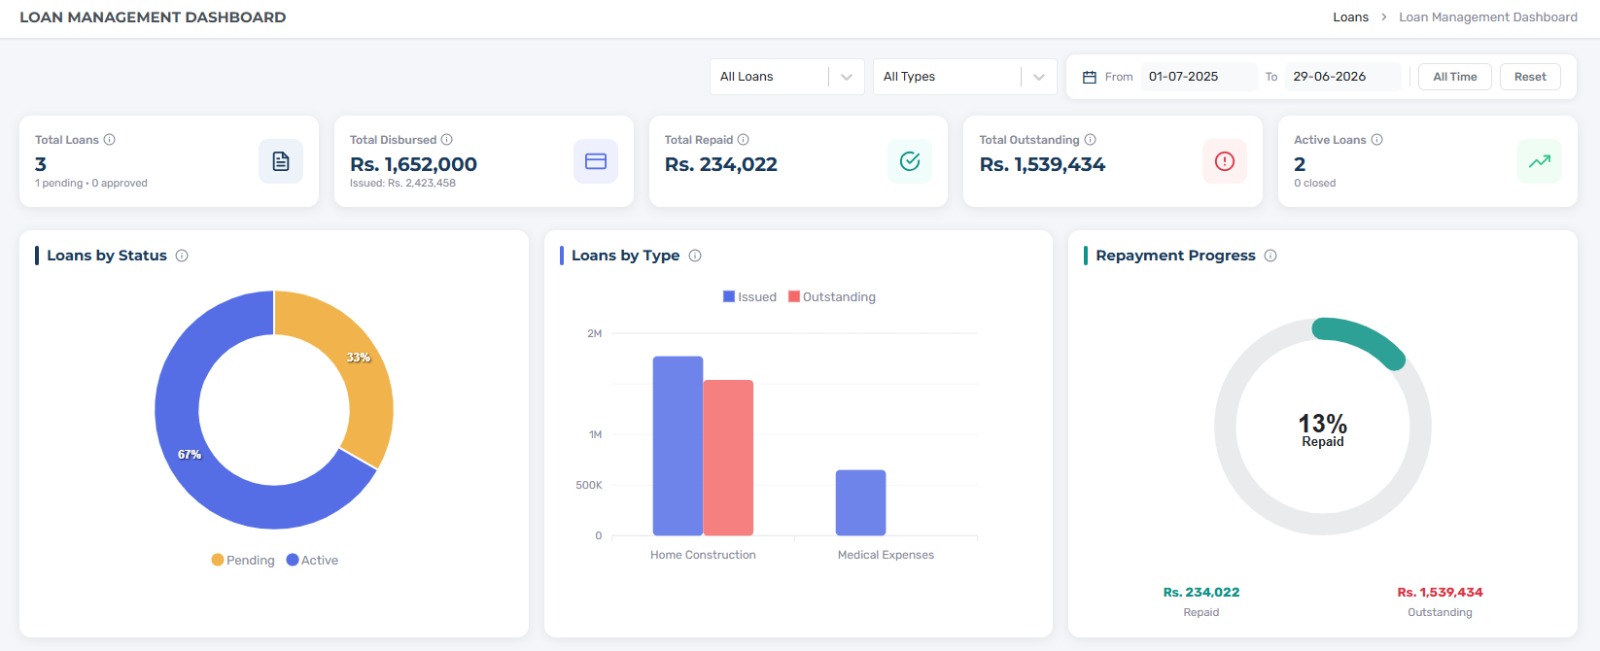Click the LOAN MANAGEMENT DASHBOARD title

pos(153,17)
